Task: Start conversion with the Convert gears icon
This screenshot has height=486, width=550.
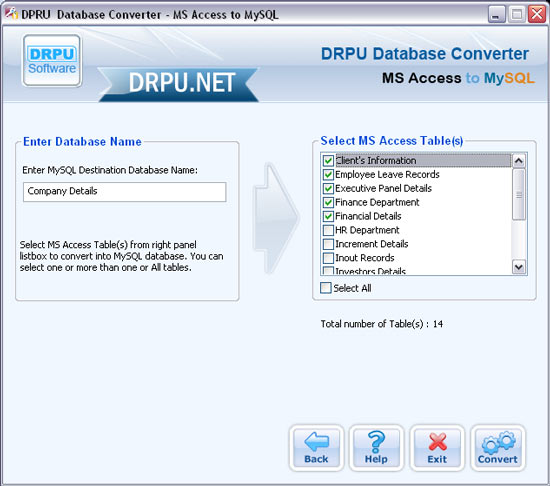Action: pyautogui.click(x=498, y=448)
